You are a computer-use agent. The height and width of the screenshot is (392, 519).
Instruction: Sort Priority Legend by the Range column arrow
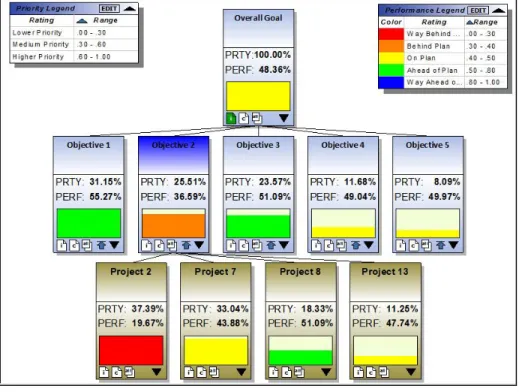pyautogui.click(x=82, y=21)
